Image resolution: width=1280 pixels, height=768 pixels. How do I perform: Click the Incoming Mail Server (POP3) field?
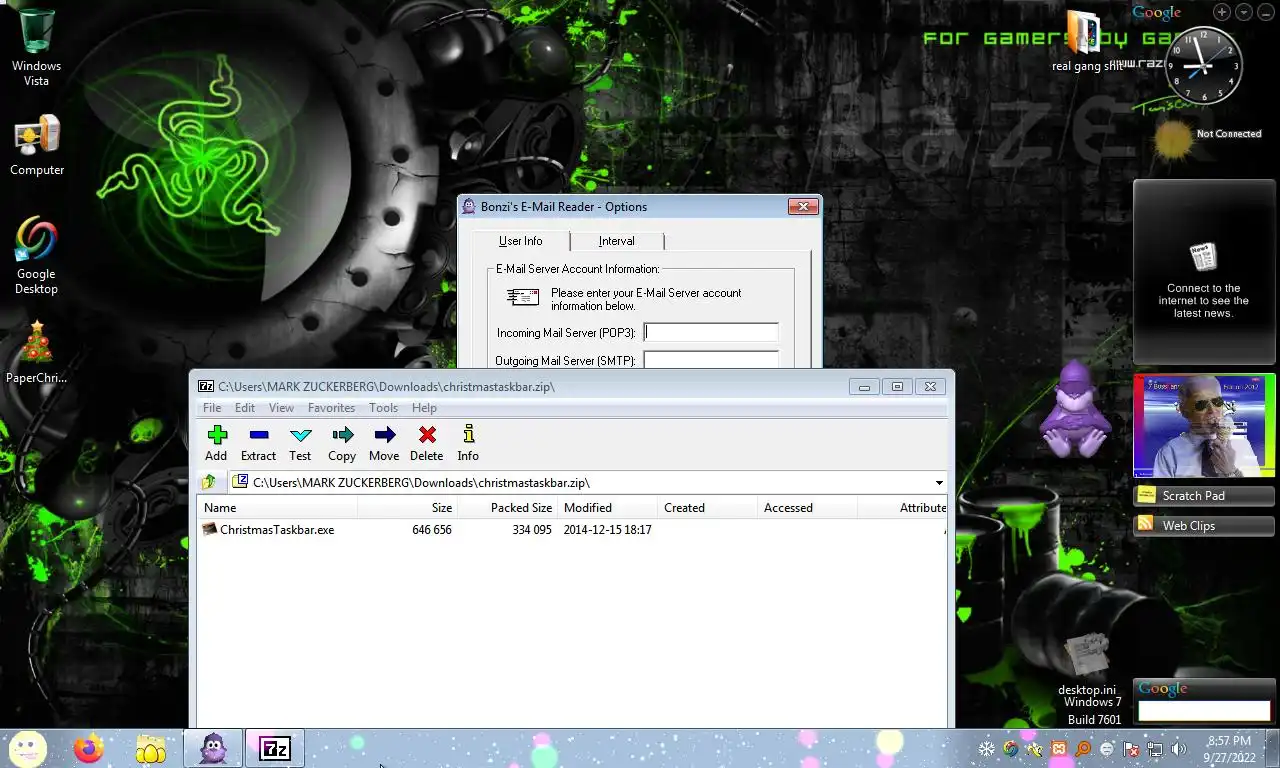[x=711, y=332]
